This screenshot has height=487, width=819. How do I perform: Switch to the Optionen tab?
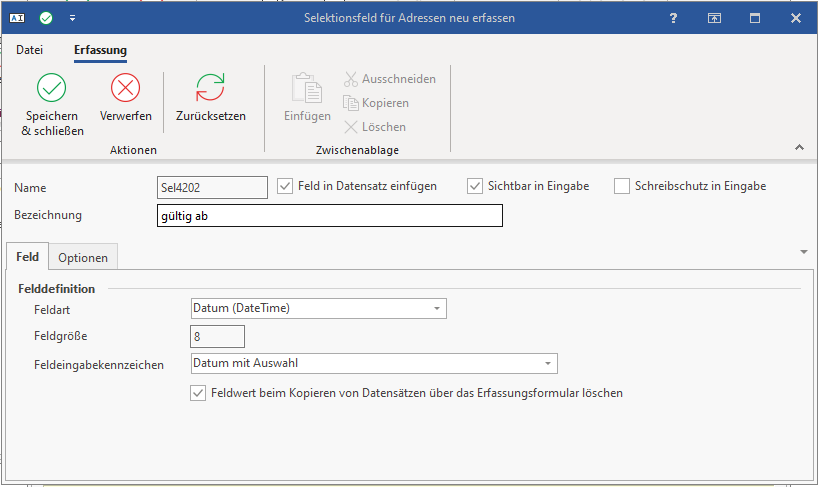83,258
